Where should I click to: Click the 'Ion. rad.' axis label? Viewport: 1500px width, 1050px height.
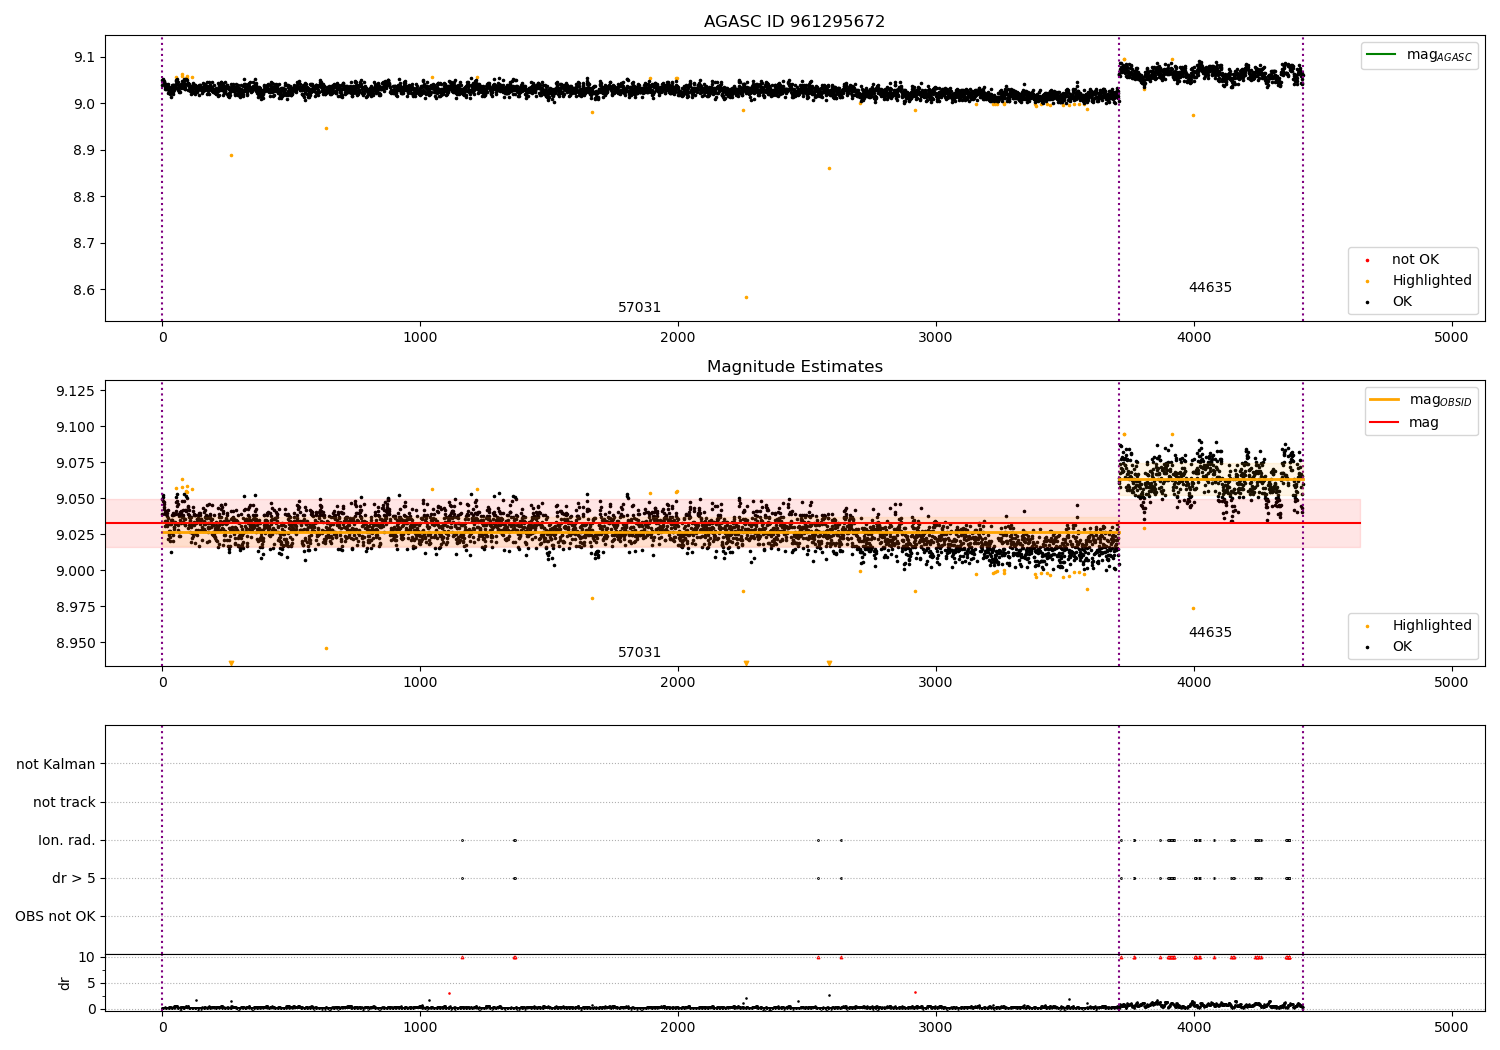click(67, 841)
